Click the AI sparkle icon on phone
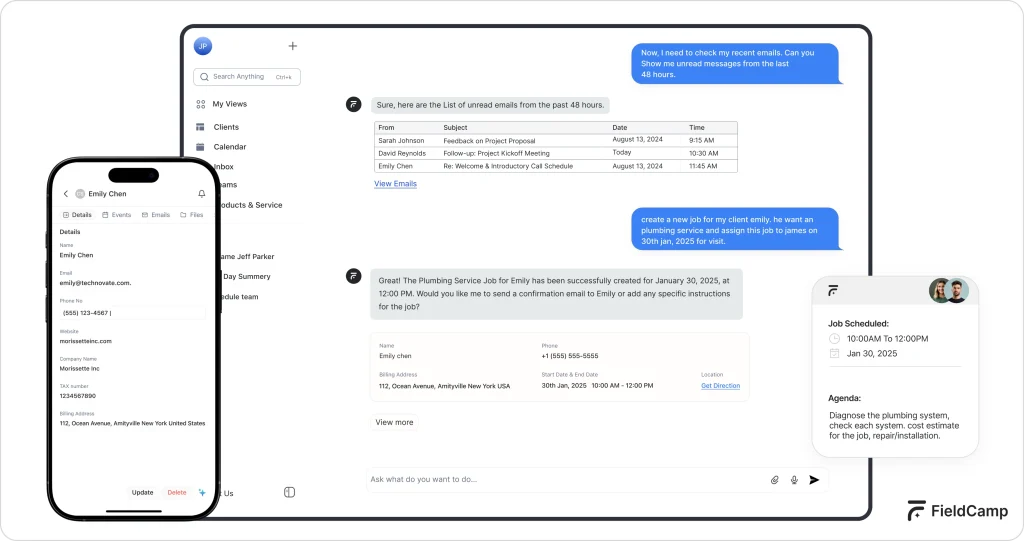The image size is (1024, 541). pyautogui.click(x=202, y=493)
